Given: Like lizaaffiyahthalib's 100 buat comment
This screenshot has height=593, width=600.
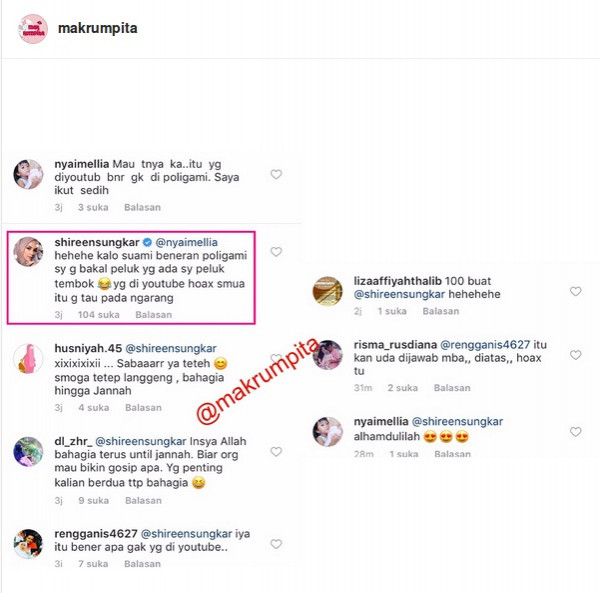Looking at the screenshot, I should point(576,291).
